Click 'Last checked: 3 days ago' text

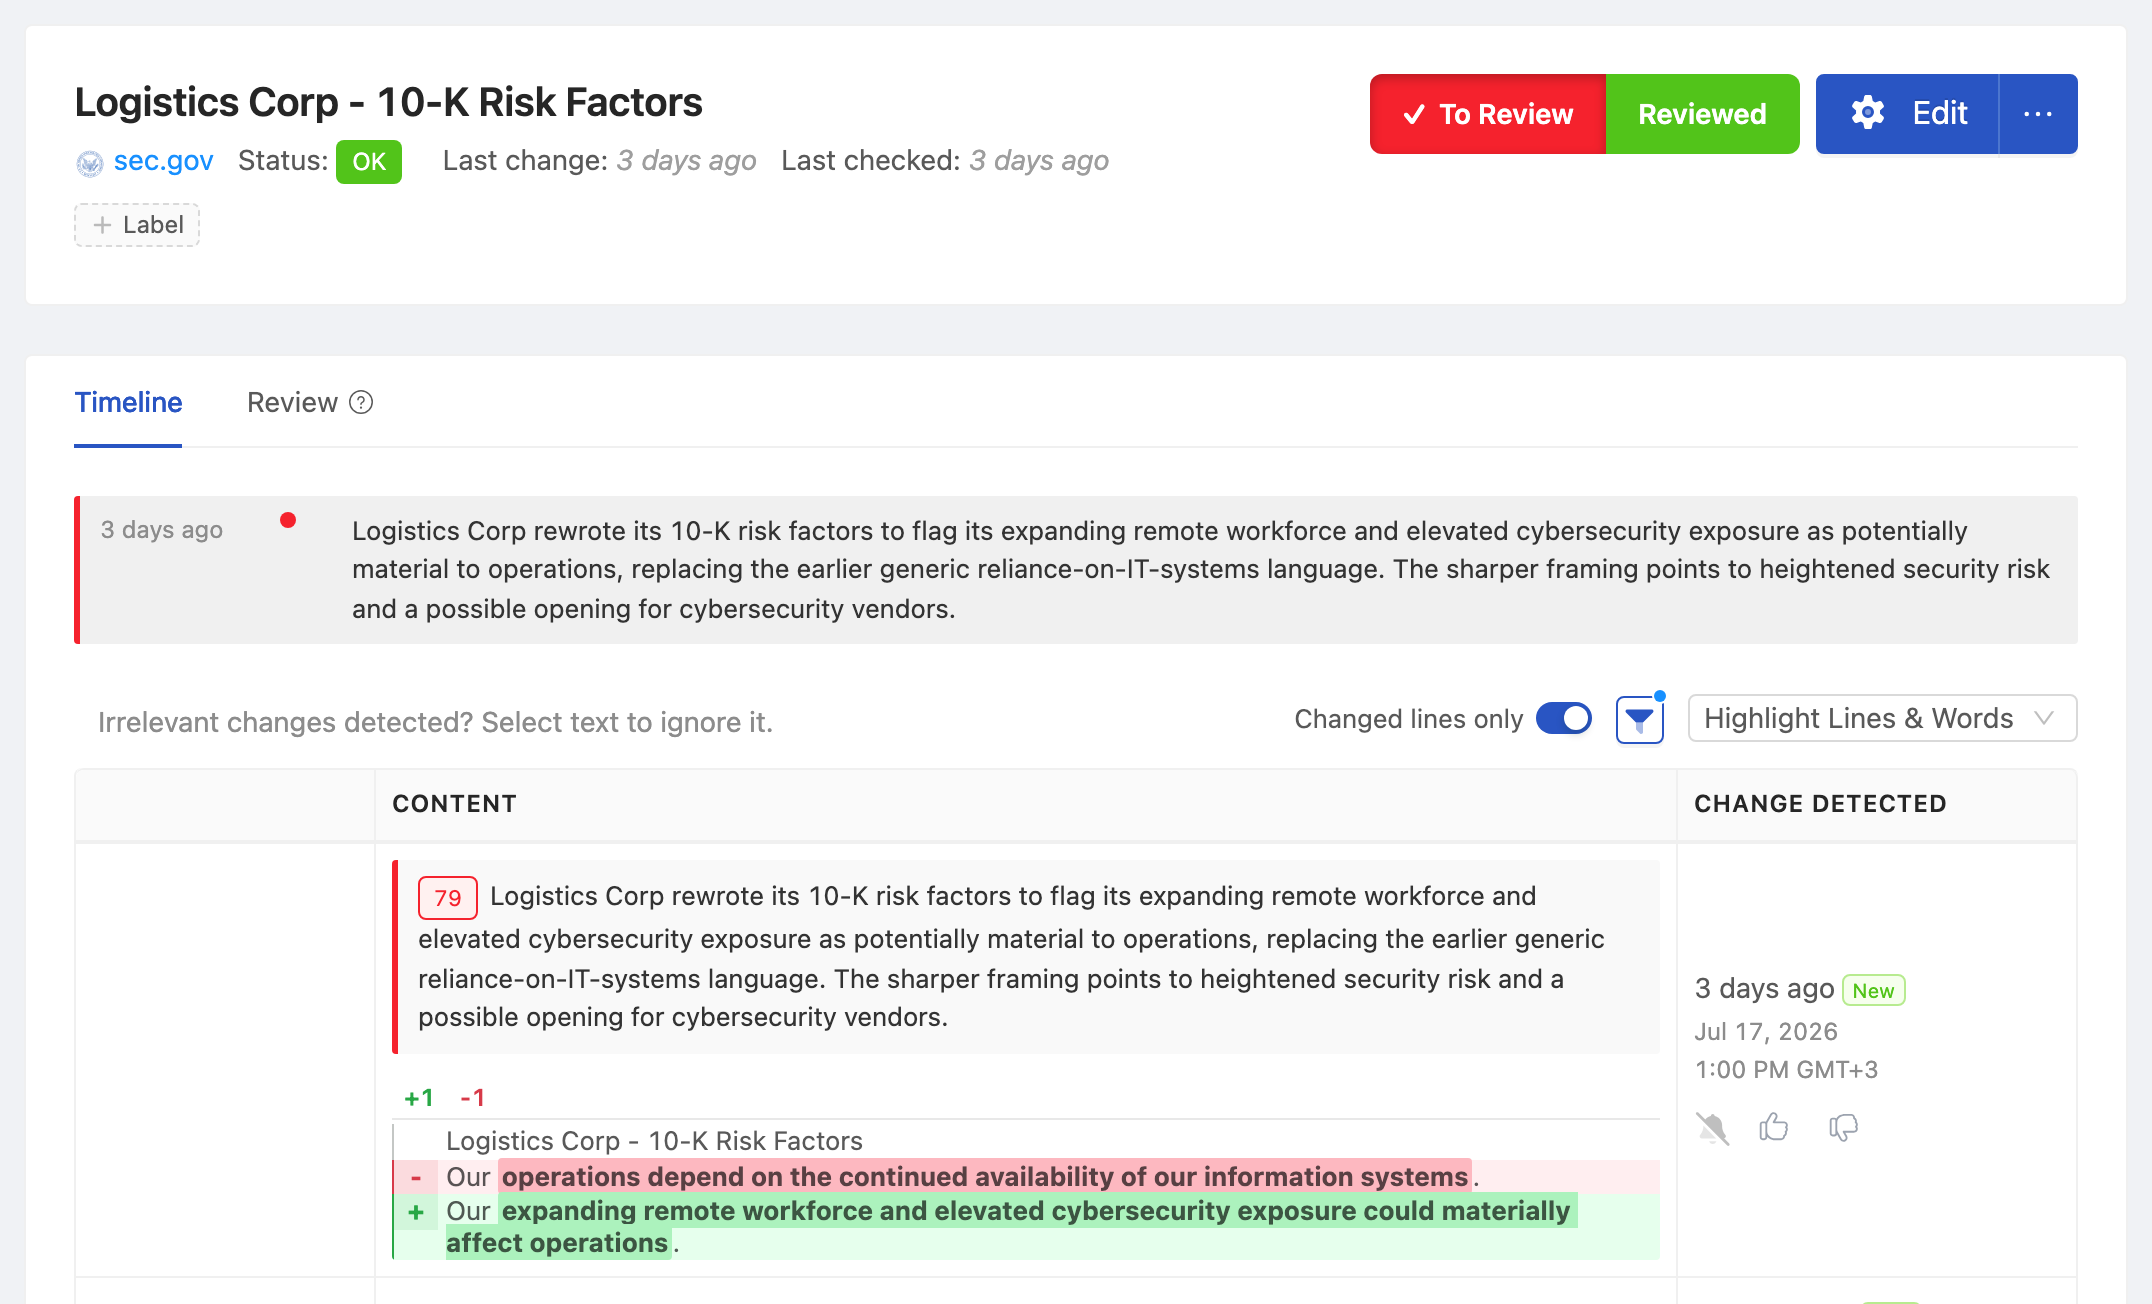click(945, 161)
